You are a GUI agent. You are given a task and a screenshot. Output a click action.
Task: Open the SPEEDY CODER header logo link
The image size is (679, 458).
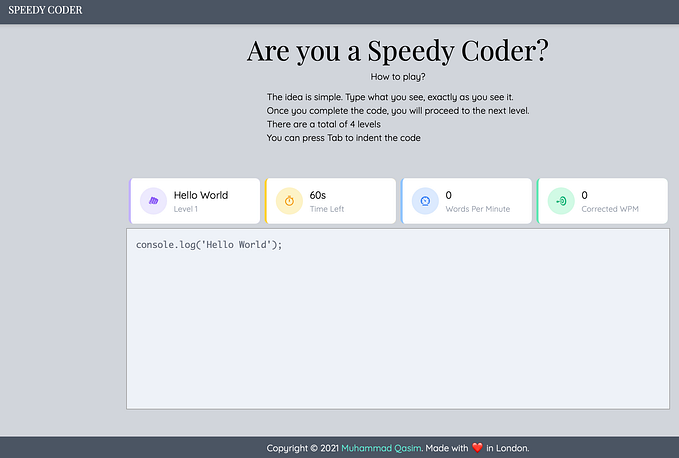(x=45, y=10)
